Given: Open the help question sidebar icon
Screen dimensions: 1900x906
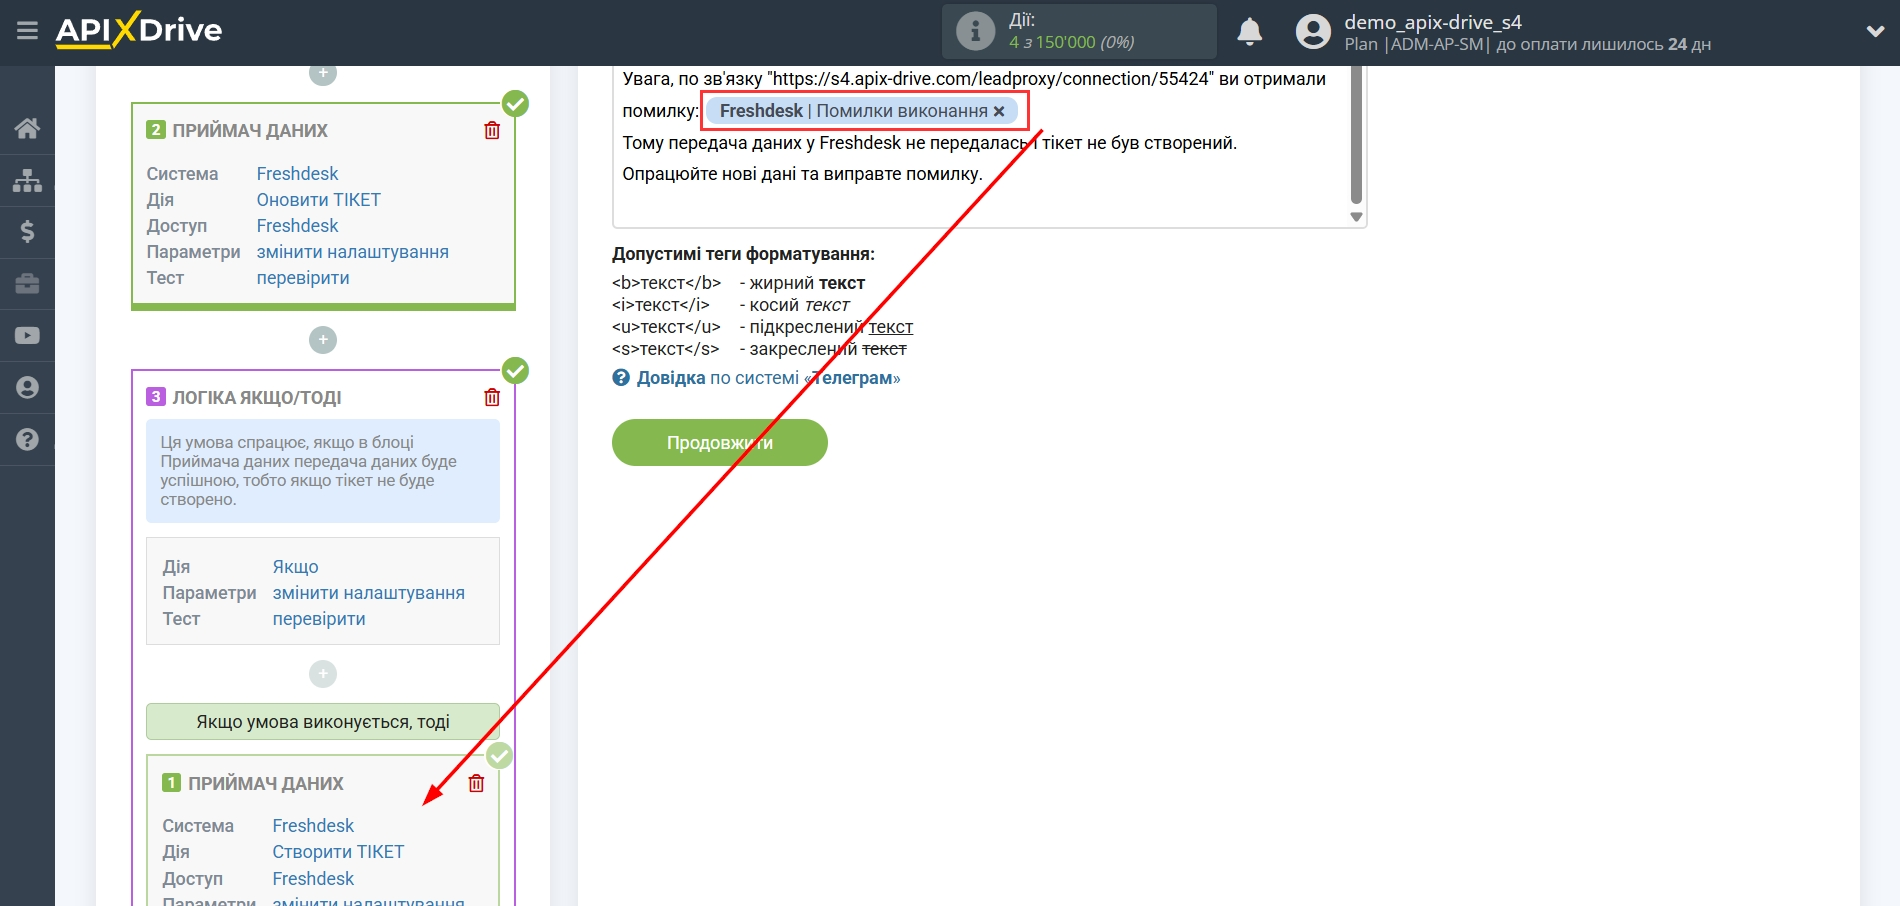Looking at the screenshot, I should [27, 439].
